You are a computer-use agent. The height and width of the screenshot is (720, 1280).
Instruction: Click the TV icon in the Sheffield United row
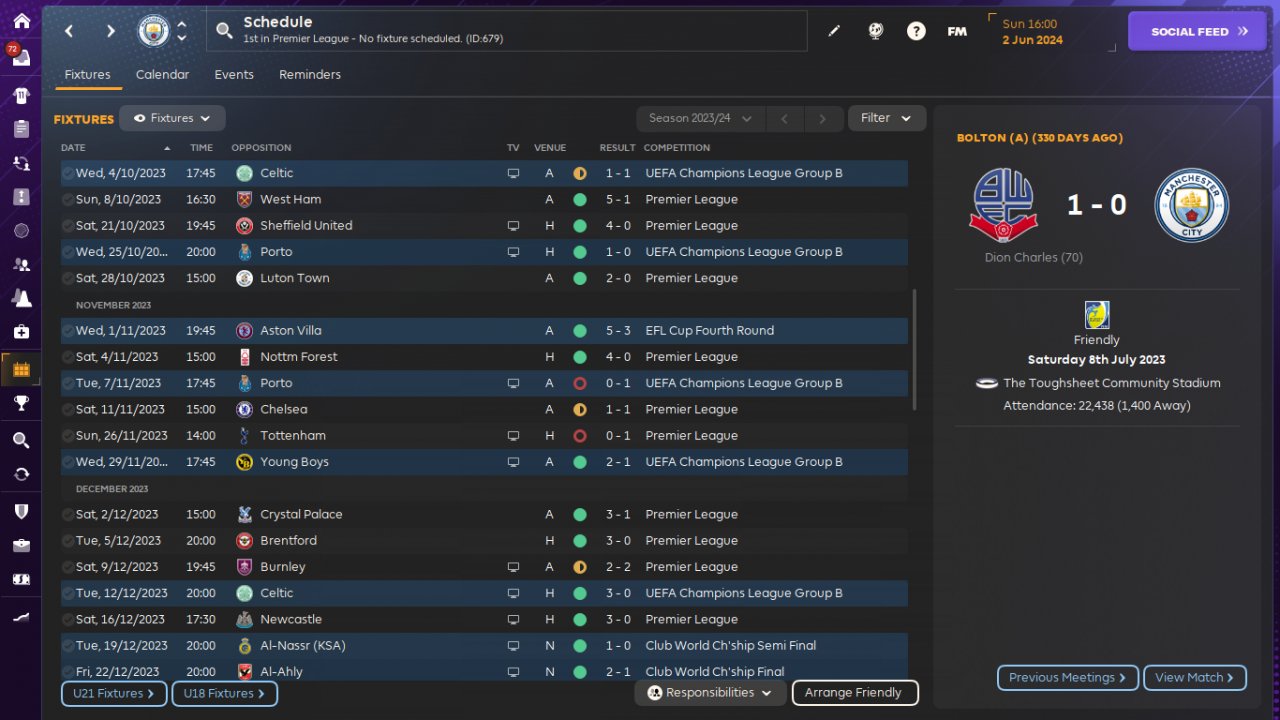[x=513, y=226]
